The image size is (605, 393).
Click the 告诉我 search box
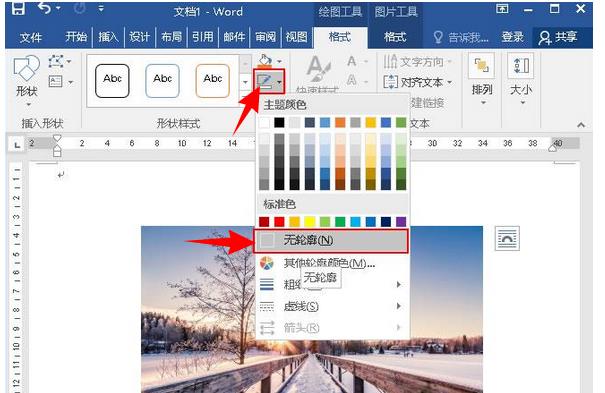[461, 37]
